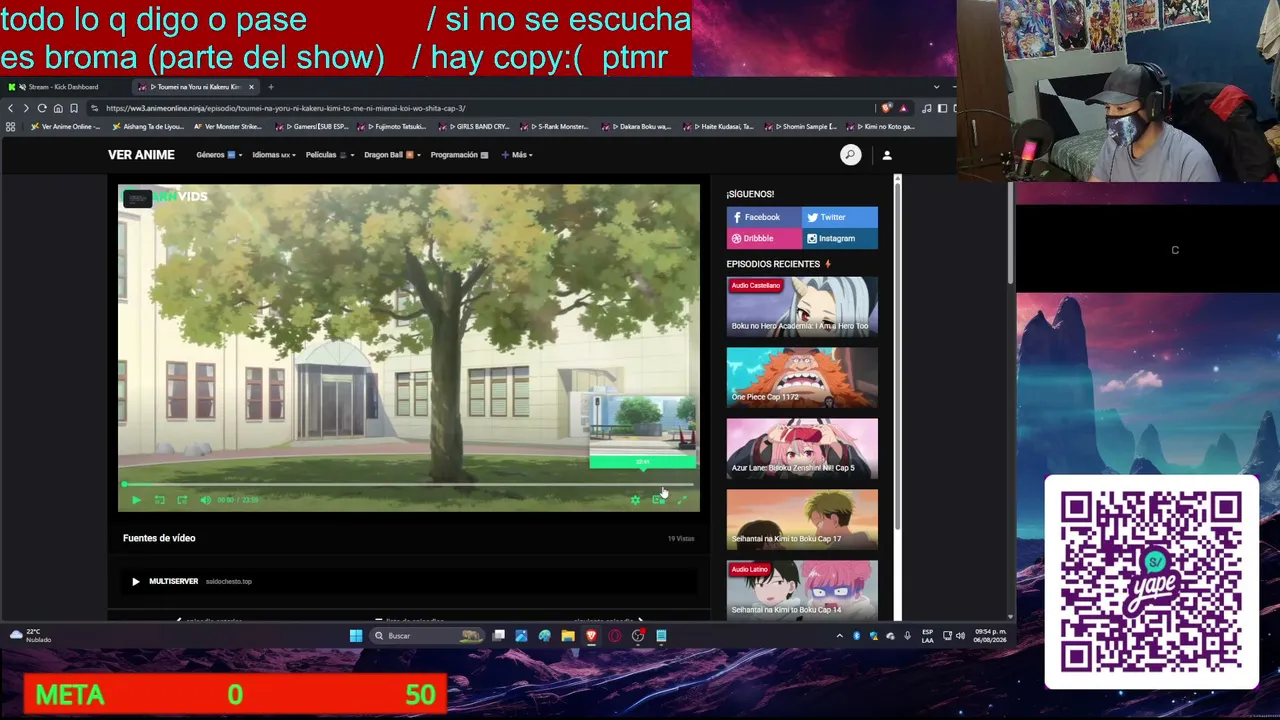Follow on the Facebook button
Image resolution: width=1280 pixels, height=720 pixels.
coord(764,217)
